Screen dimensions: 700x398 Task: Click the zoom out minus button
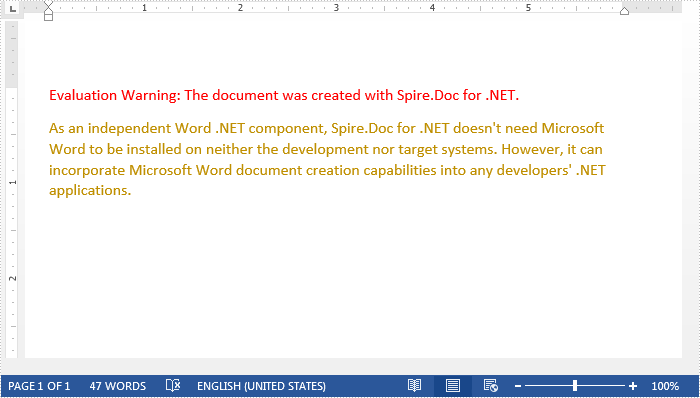(x=518, y=386)
